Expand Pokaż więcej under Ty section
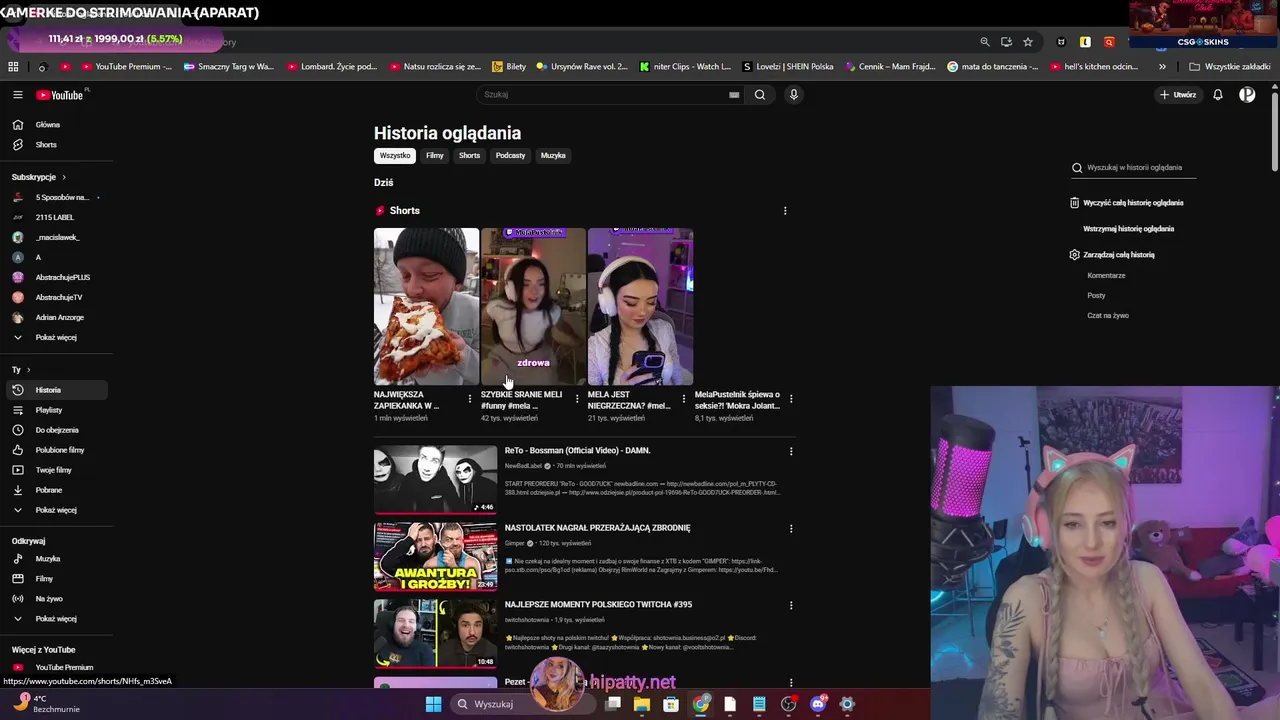This screenshot has height=720, width=1280. (56, 510)
